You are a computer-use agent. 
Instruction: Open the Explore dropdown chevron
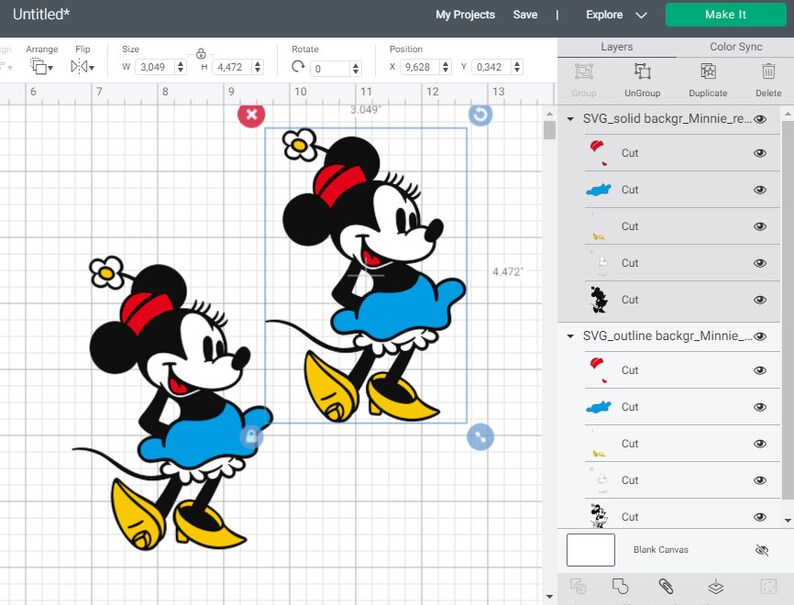[x=641, y=15]
